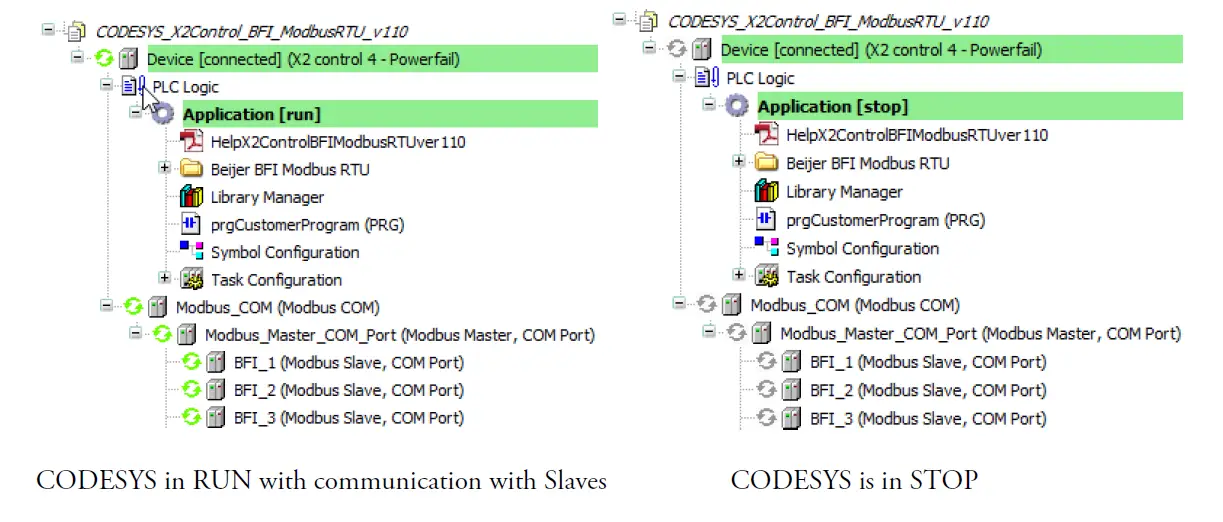The image size is (1223, 522).
Task: Click prgCustomerProgram PRG icon in run tree
Action: pyautogui.click(x=192, y=225)
